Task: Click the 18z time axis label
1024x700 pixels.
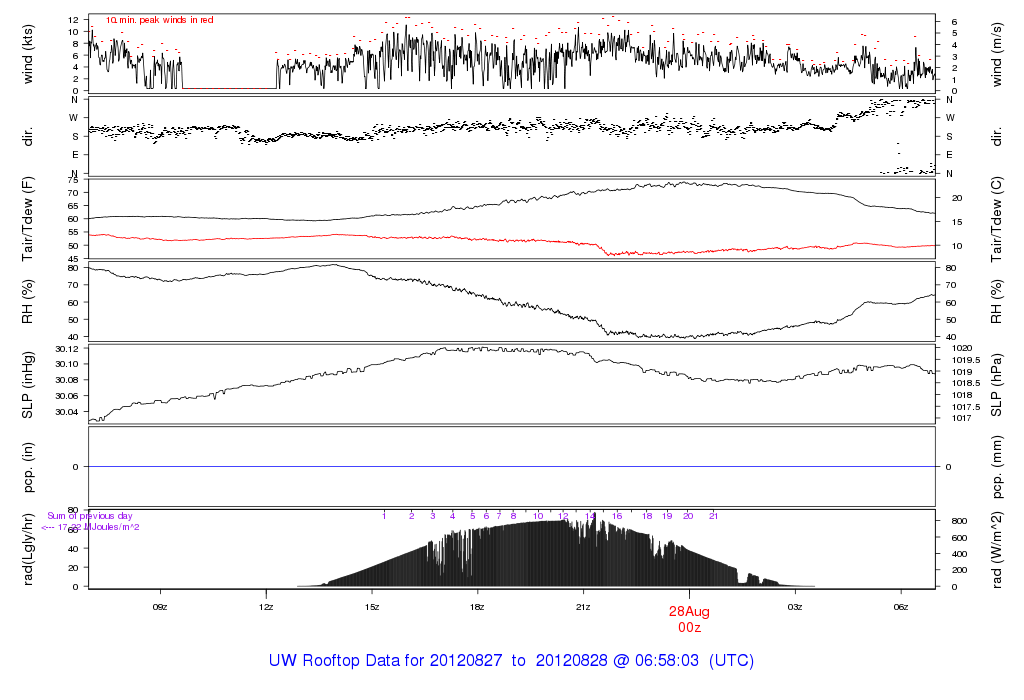Action: tap(478, 607)
